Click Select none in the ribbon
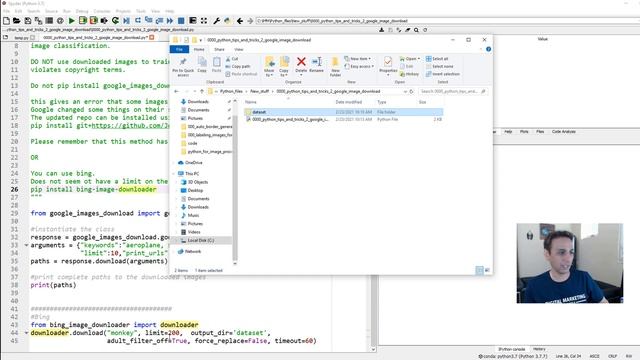640x360 pixels. click(x=439, y=67)
